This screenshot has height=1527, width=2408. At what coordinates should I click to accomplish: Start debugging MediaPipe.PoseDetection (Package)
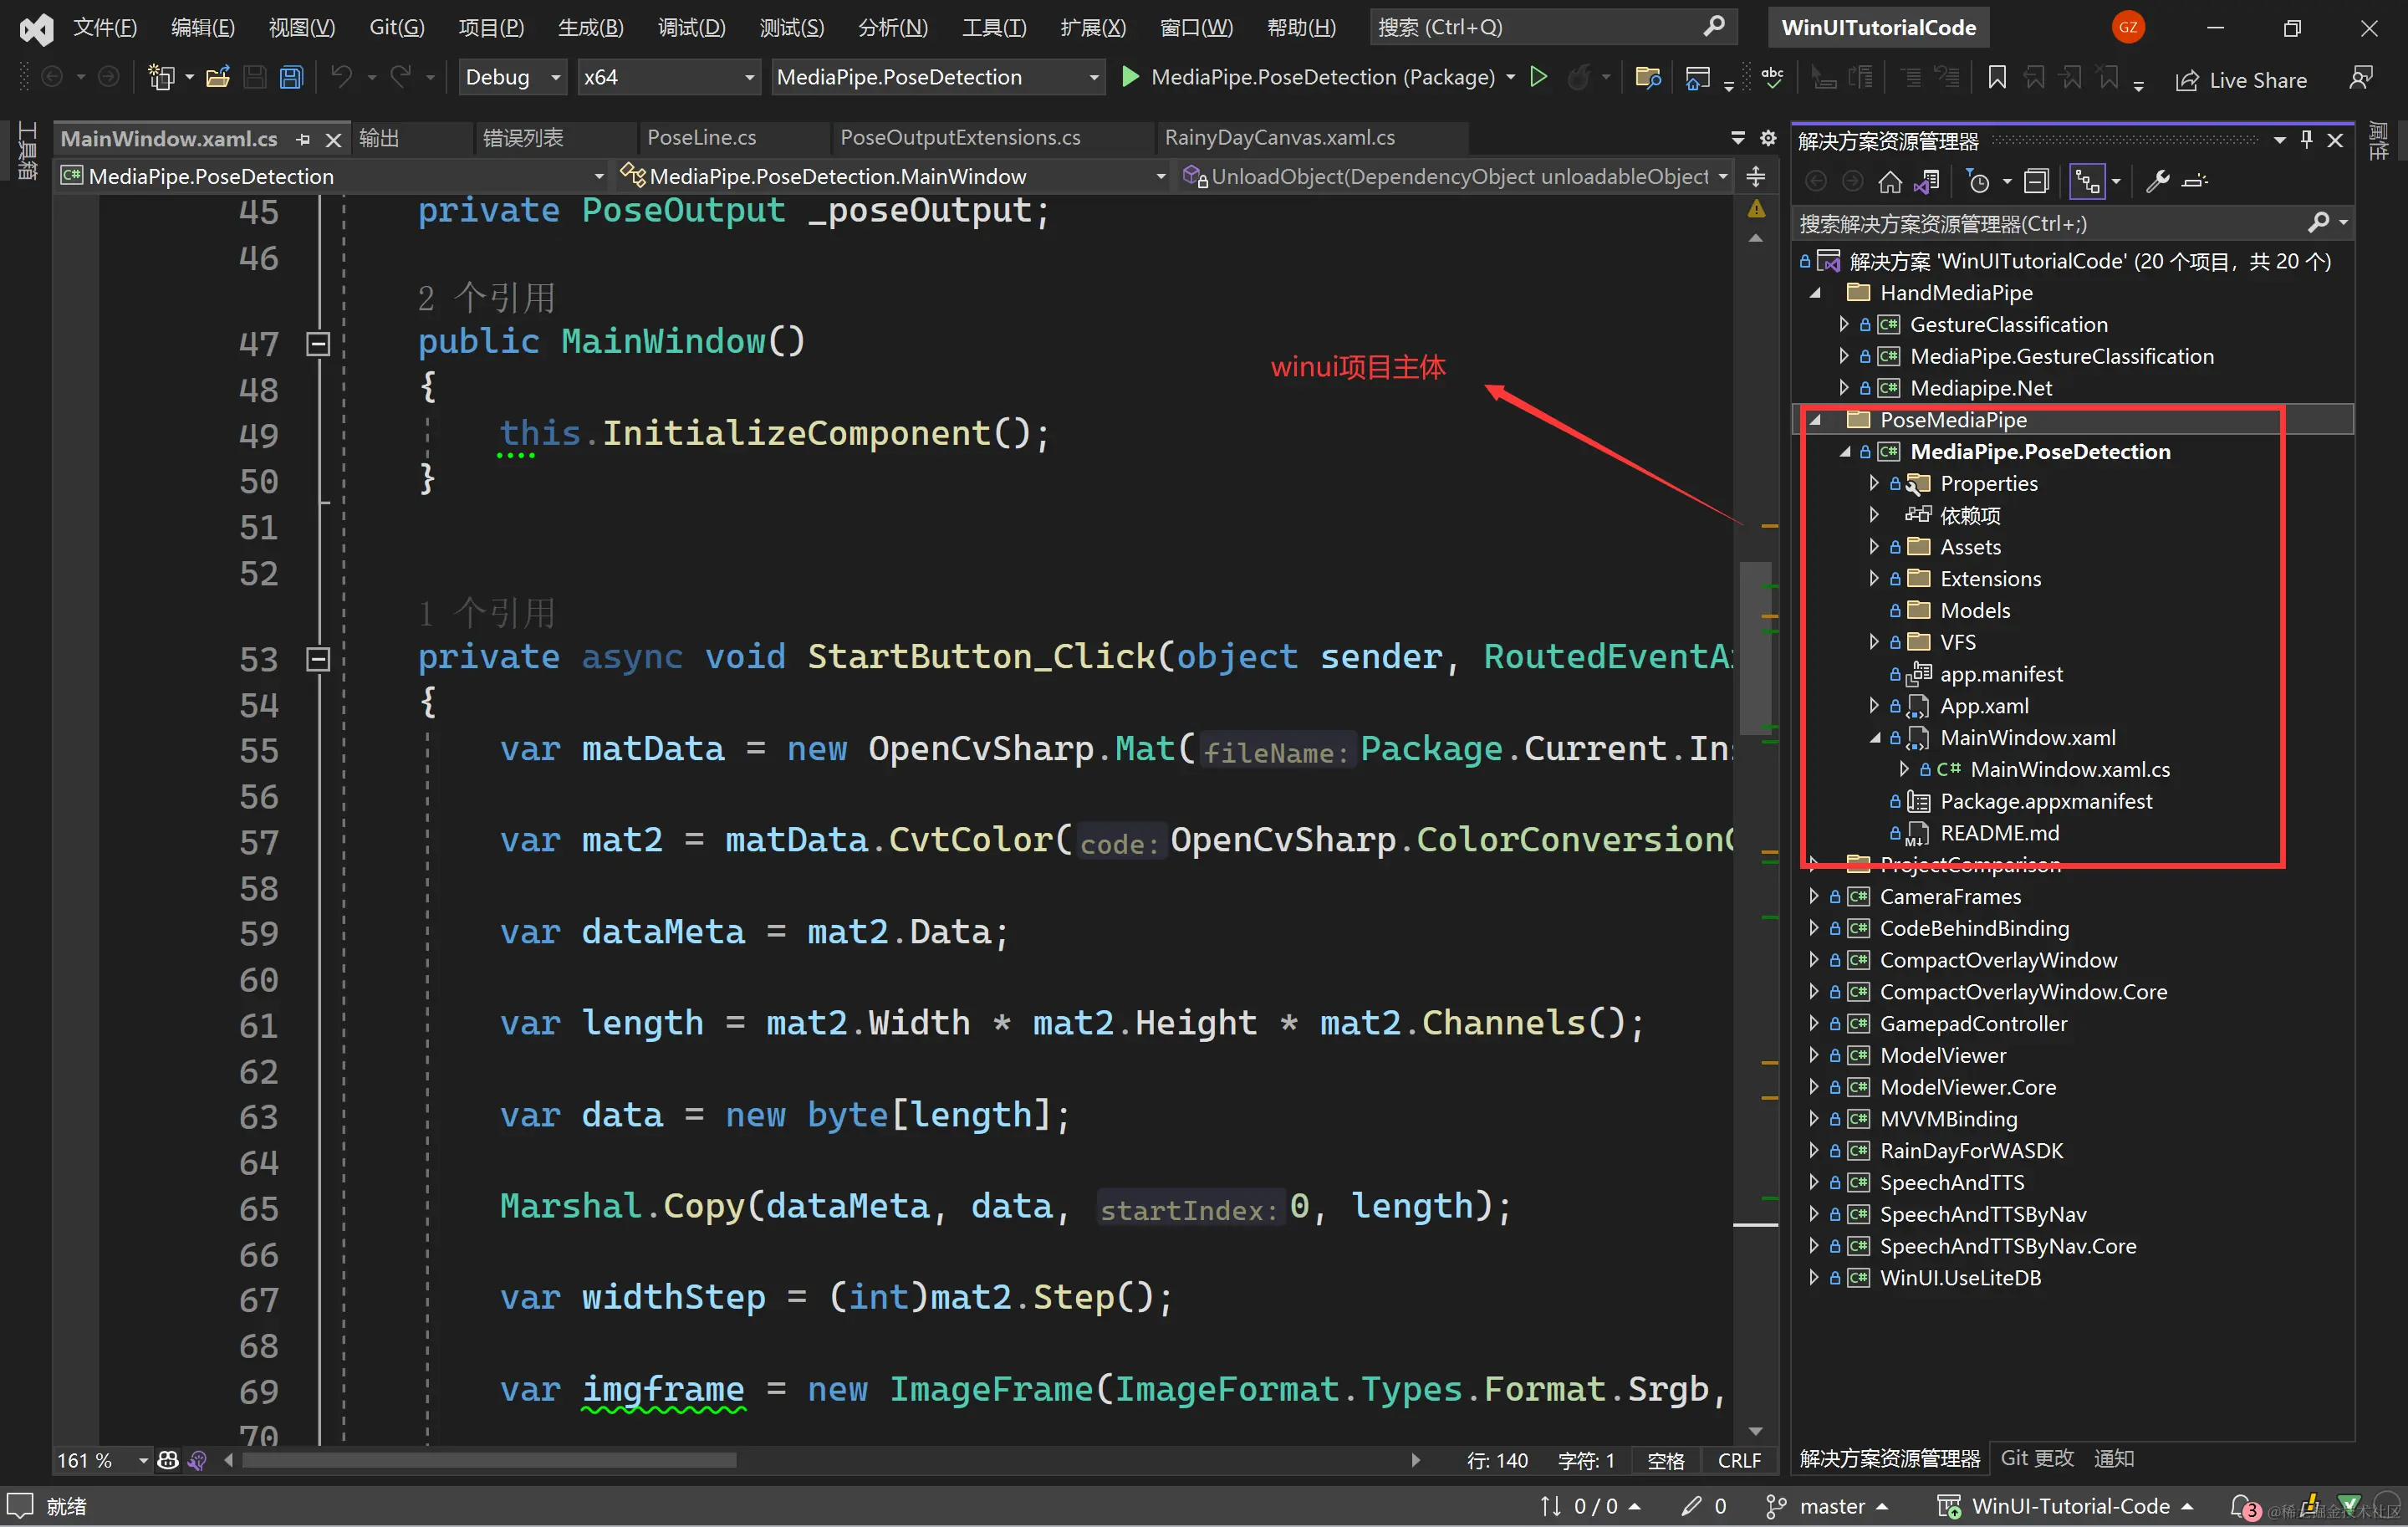pos(1130,77)
